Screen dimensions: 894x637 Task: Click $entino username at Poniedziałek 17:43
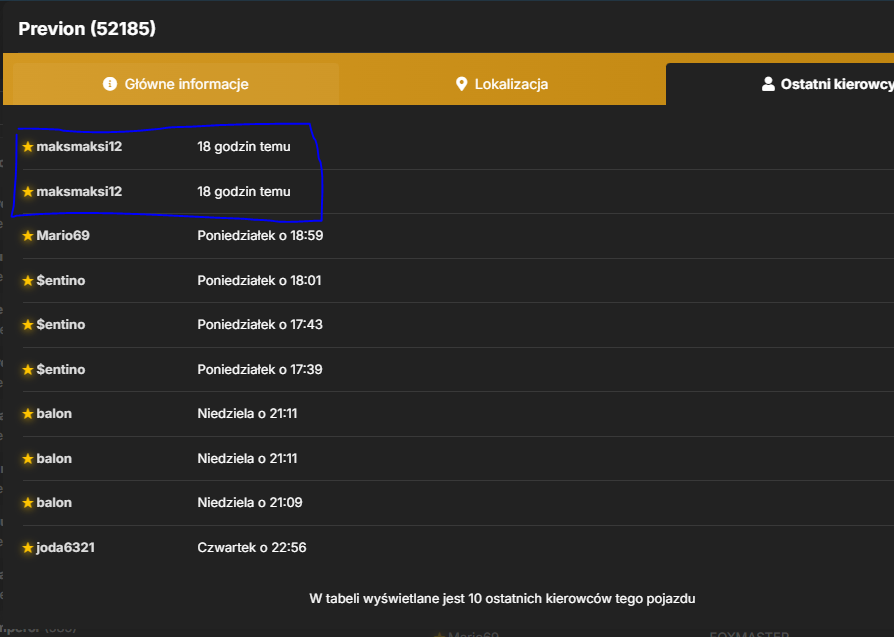pyautogui.click(x=60, y=324)
